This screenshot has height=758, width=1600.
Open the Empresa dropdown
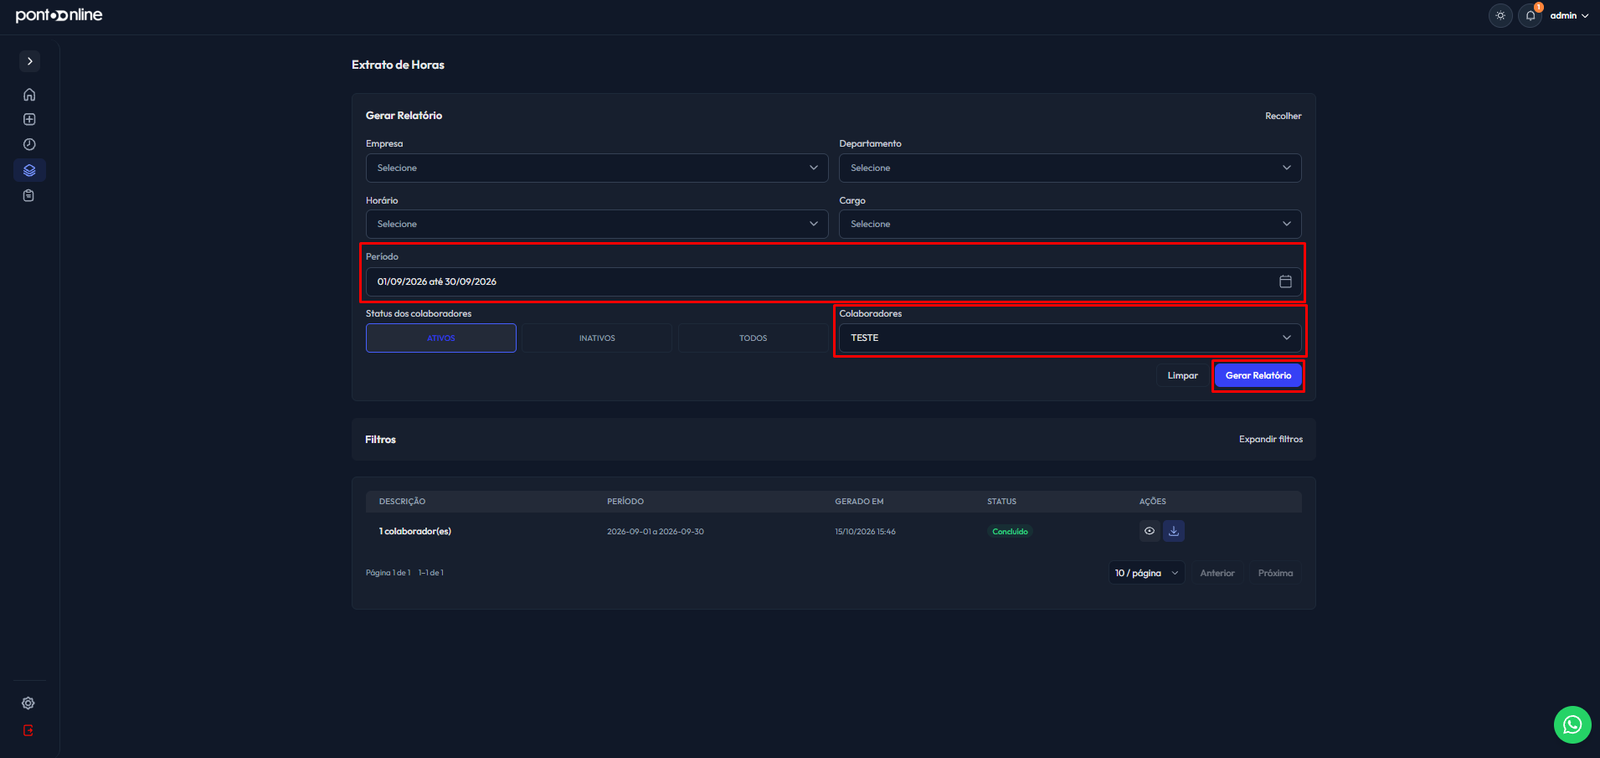tap(597, 168)
